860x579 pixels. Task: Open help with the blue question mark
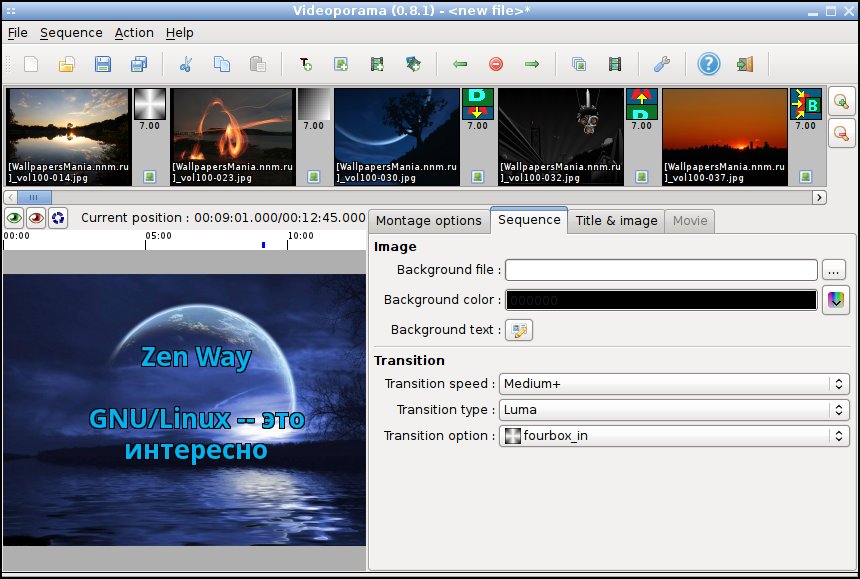tap(709, 64)
